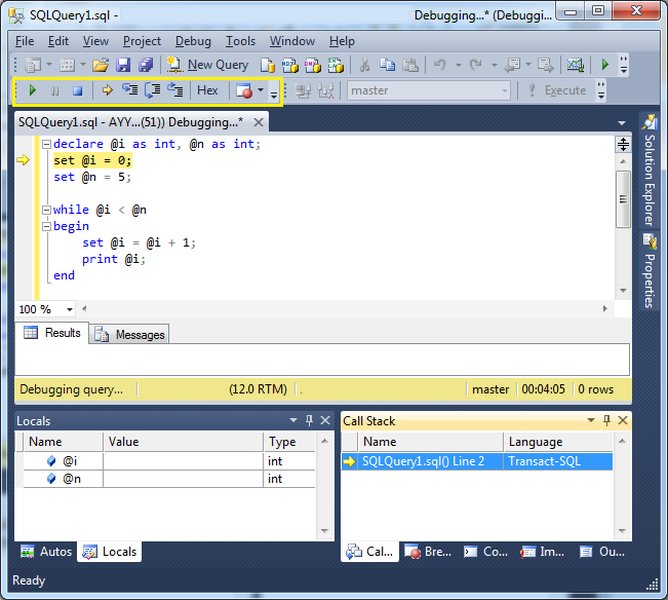Switch to the Breakpoints tab
668x600 pixels.
point(428,551)
